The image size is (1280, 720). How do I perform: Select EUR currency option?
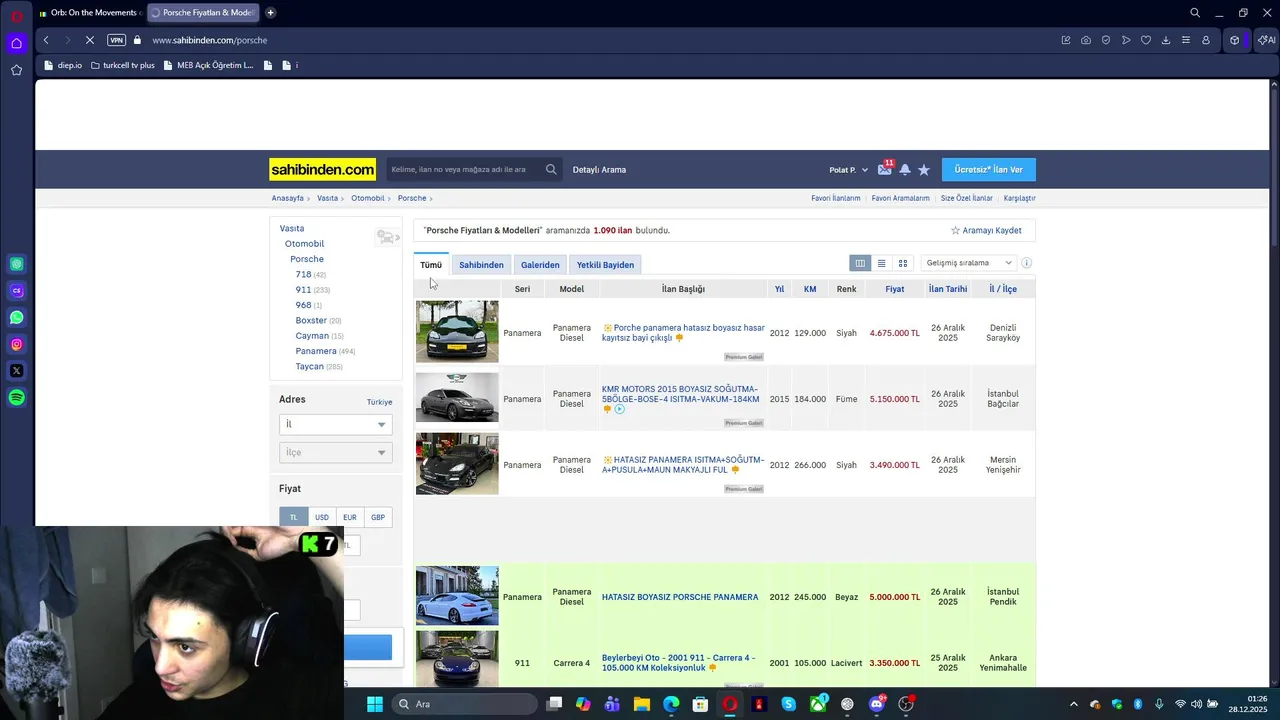click(350, 517)
